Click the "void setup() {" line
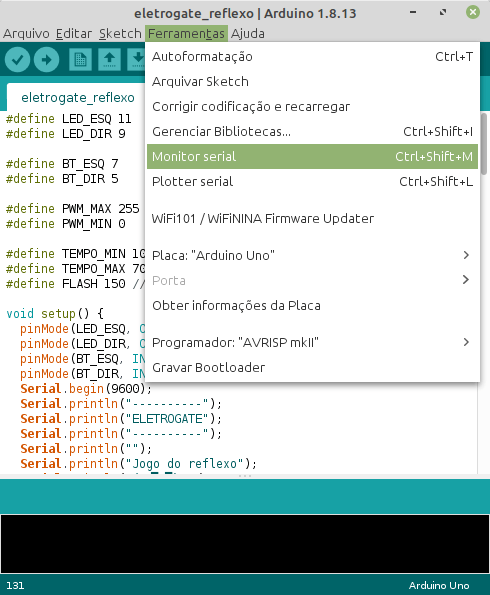 (55, 314)
